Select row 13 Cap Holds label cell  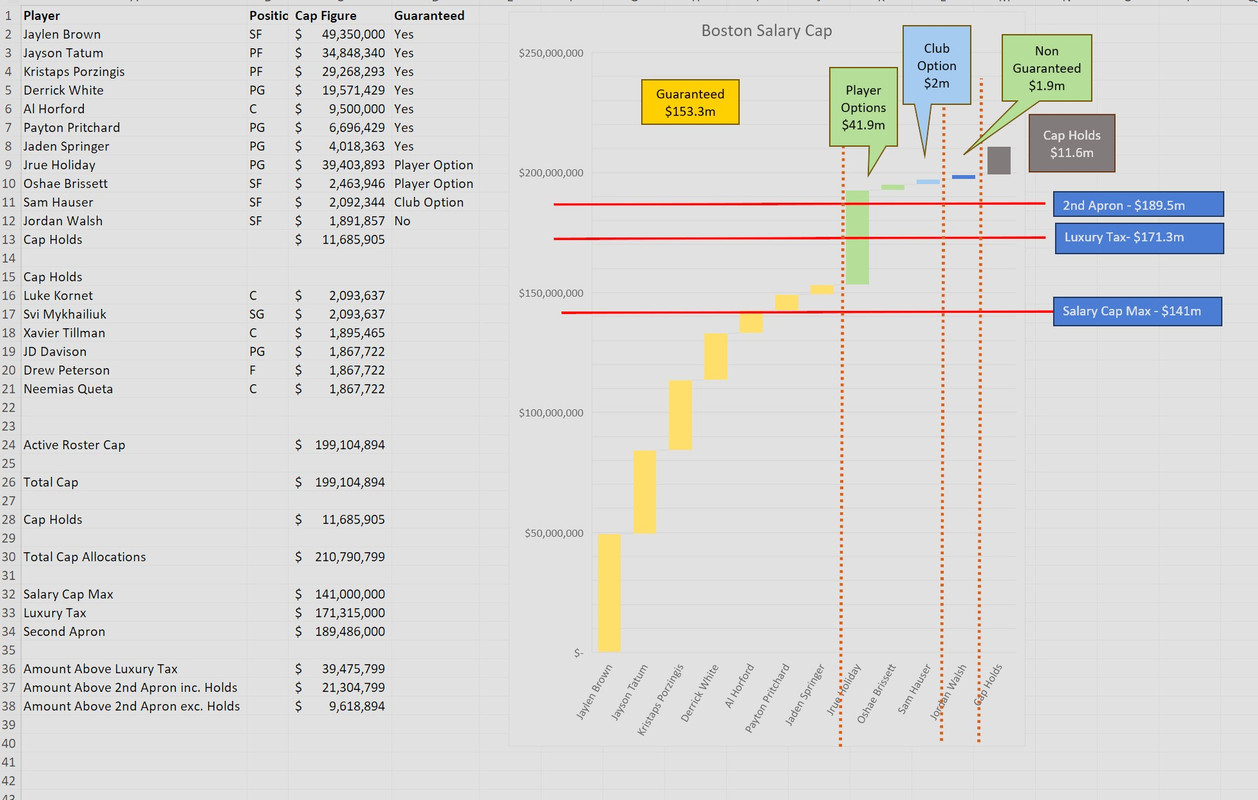click(x=134, y=240)
